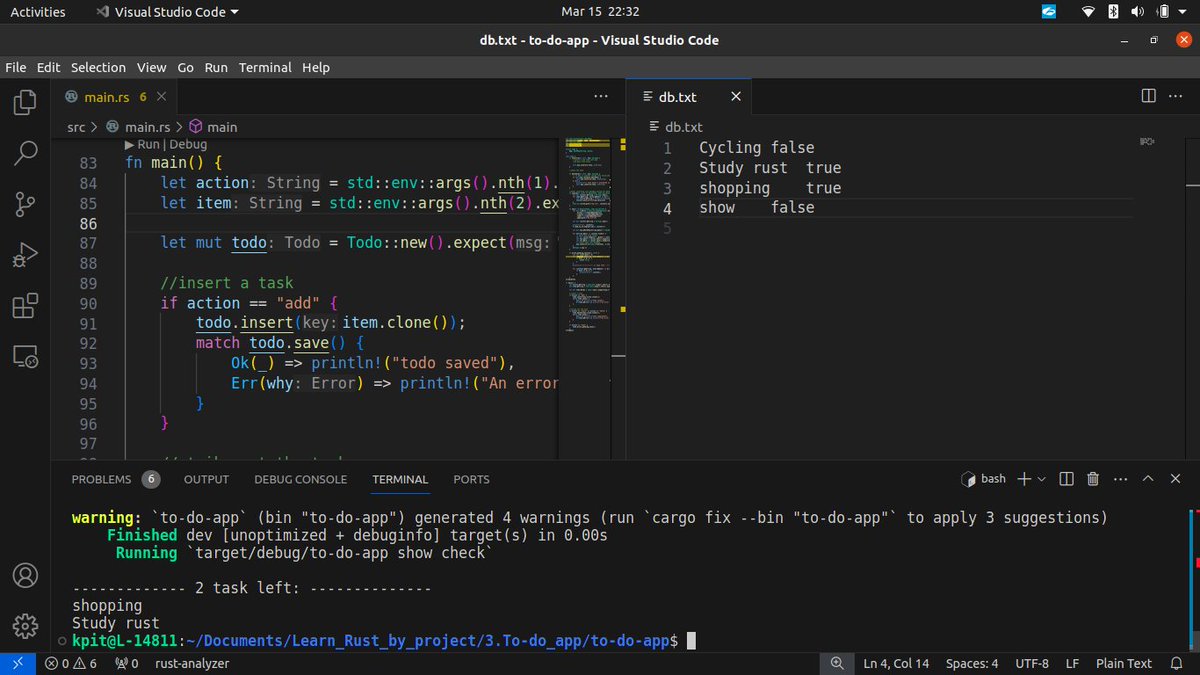1200x675 pixels.
Task: Click the remote window indicator in status bar
Action: [17, 663]
